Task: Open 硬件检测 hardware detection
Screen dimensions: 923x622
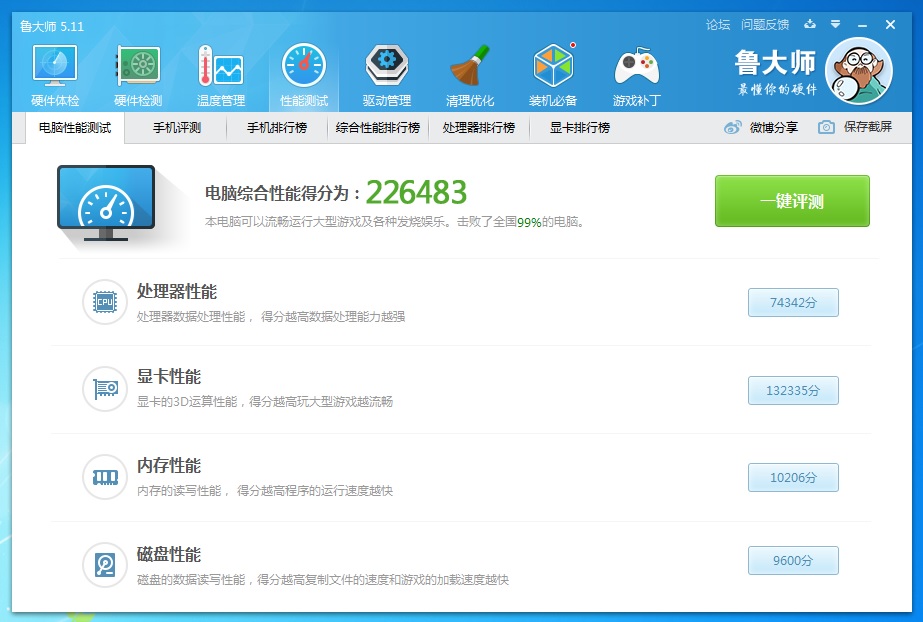Action: (x=138, y=75)
